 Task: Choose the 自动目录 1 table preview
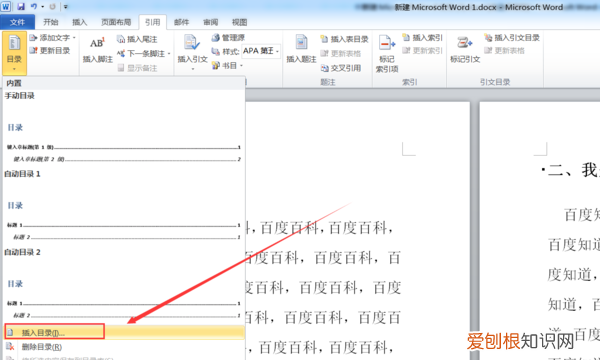(124, 207)
